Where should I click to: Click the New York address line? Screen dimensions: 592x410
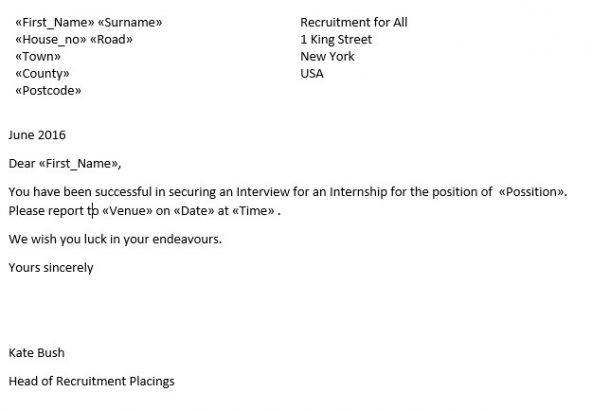click(327, 56)
